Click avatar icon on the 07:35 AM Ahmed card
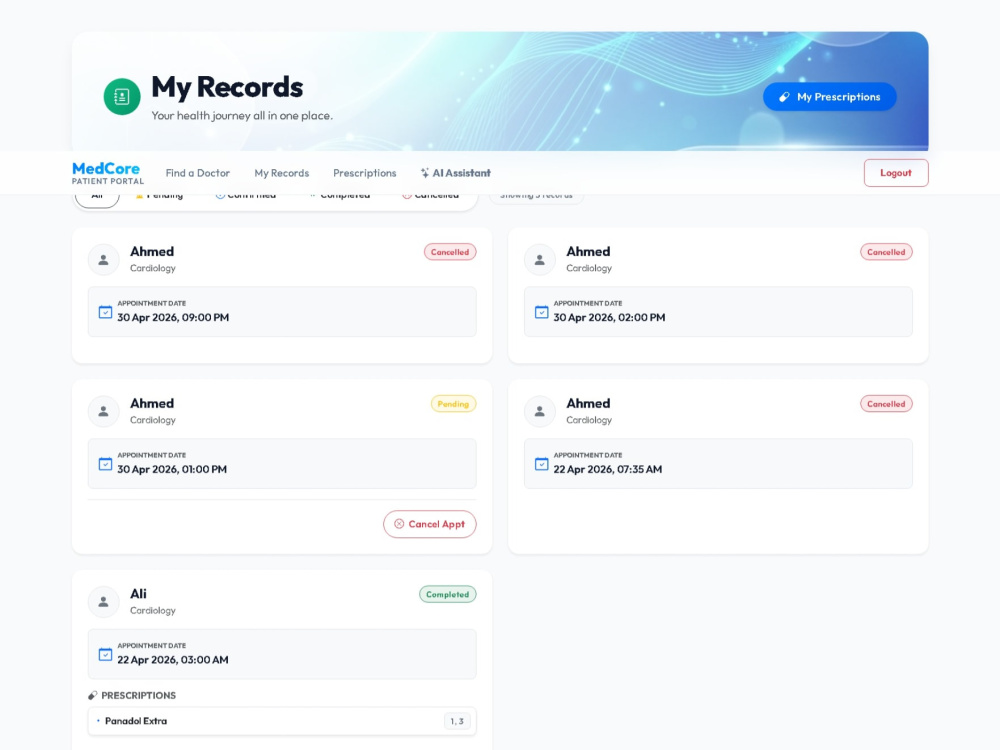 point(540,411)
